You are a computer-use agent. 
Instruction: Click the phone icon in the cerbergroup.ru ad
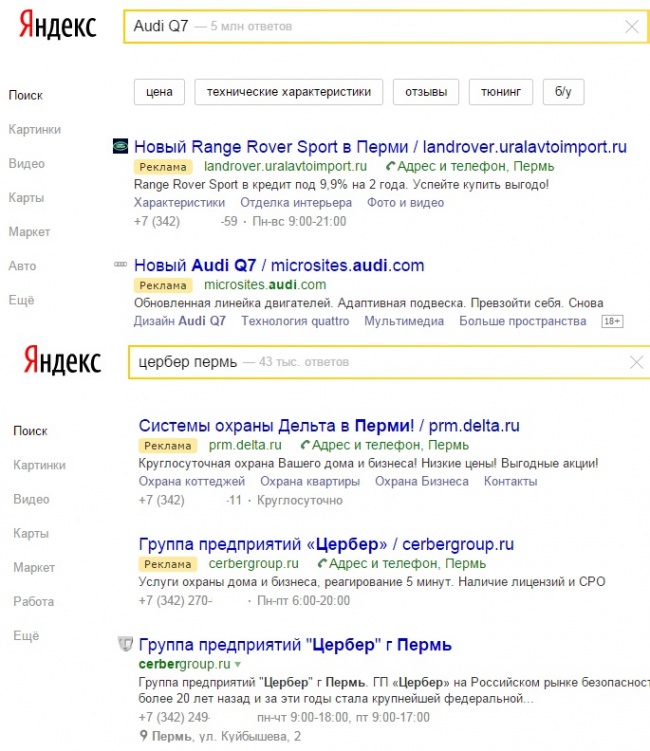(322, 563)
